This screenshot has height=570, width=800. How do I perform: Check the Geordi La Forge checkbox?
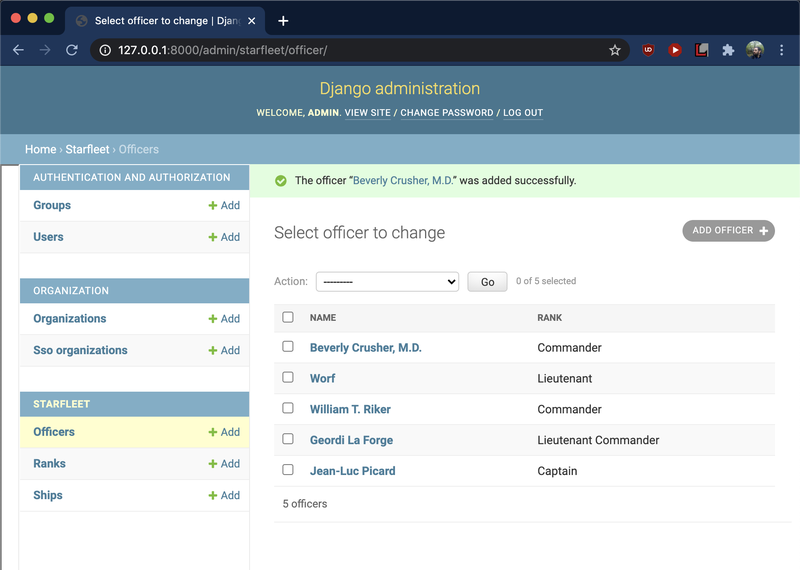(x=288, y=439)
